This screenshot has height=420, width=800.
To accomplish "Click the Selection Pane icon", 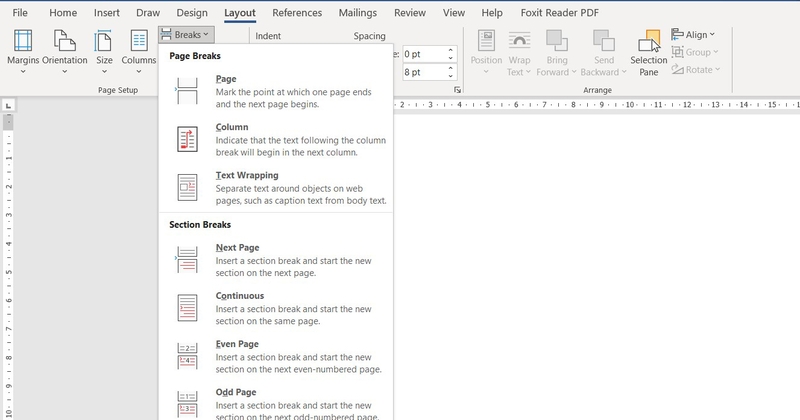I will [x=648, y=41].
